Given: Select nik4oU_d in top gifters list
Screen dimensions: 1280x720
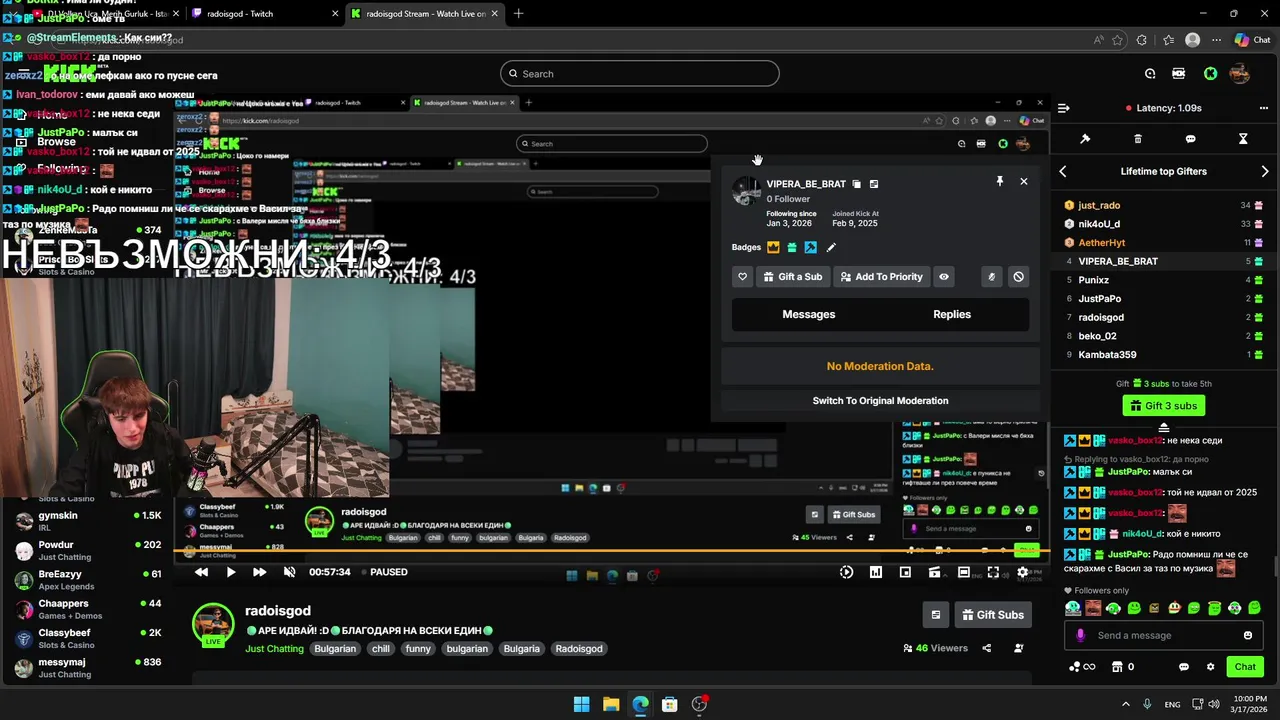Looking at the screenshot, I should tap(1164, 224).
